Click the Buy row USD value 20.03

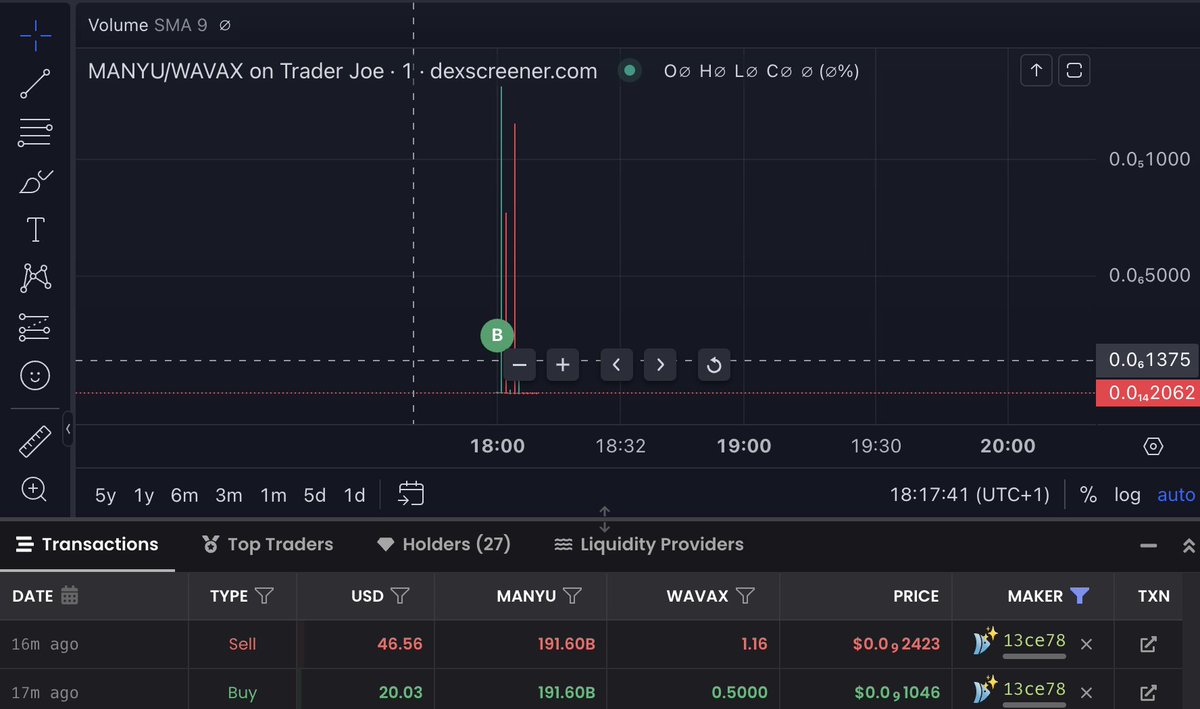coord(400,692)
